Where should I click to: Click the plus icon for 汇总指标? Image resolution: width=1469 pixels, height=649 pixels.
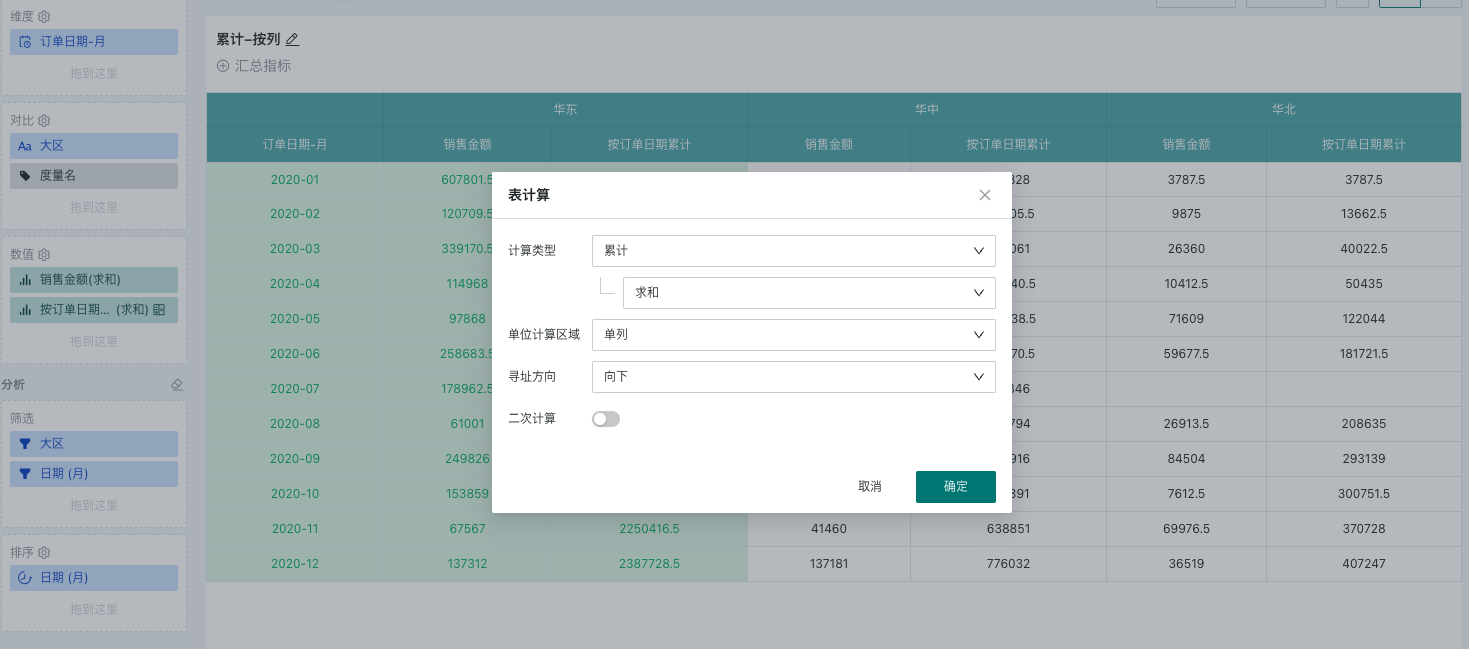223,66
